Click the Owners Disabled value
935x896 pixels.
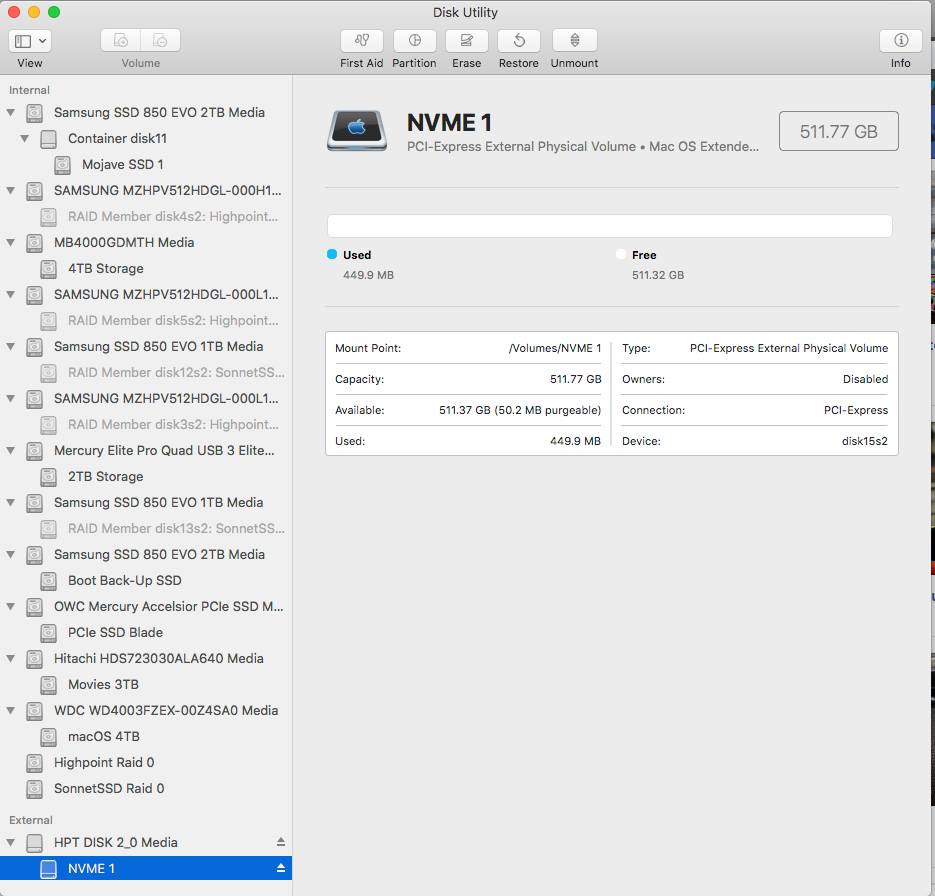click(865, 379)
